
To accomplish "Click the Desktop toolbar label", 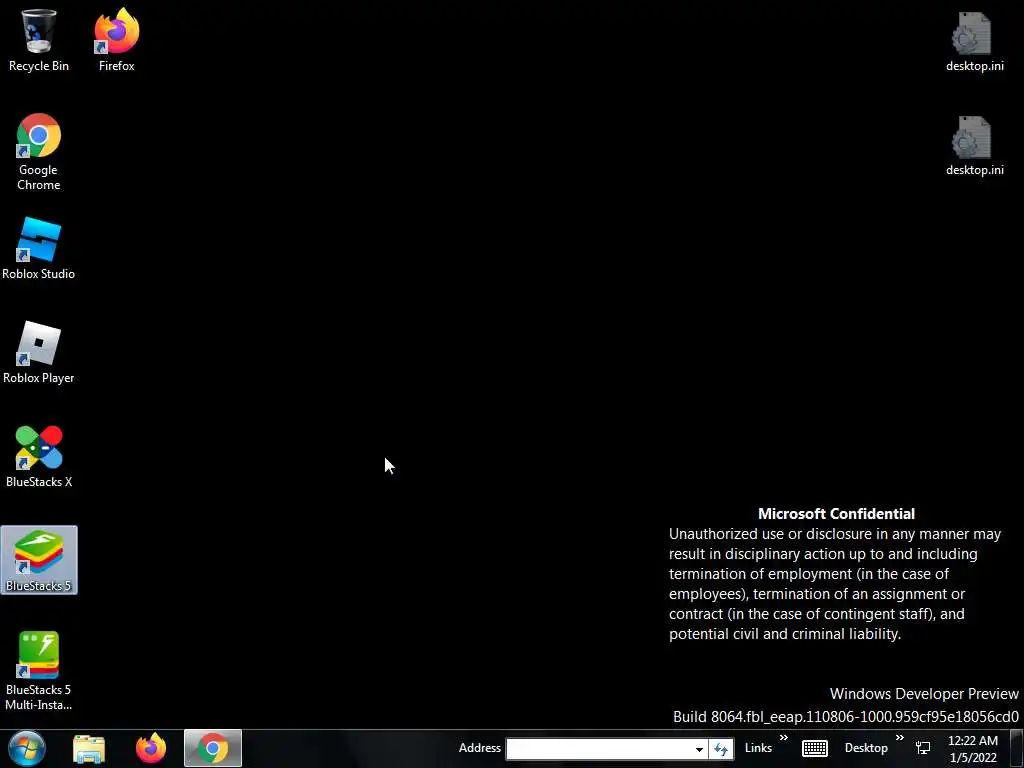I will (x=866, y=748).
